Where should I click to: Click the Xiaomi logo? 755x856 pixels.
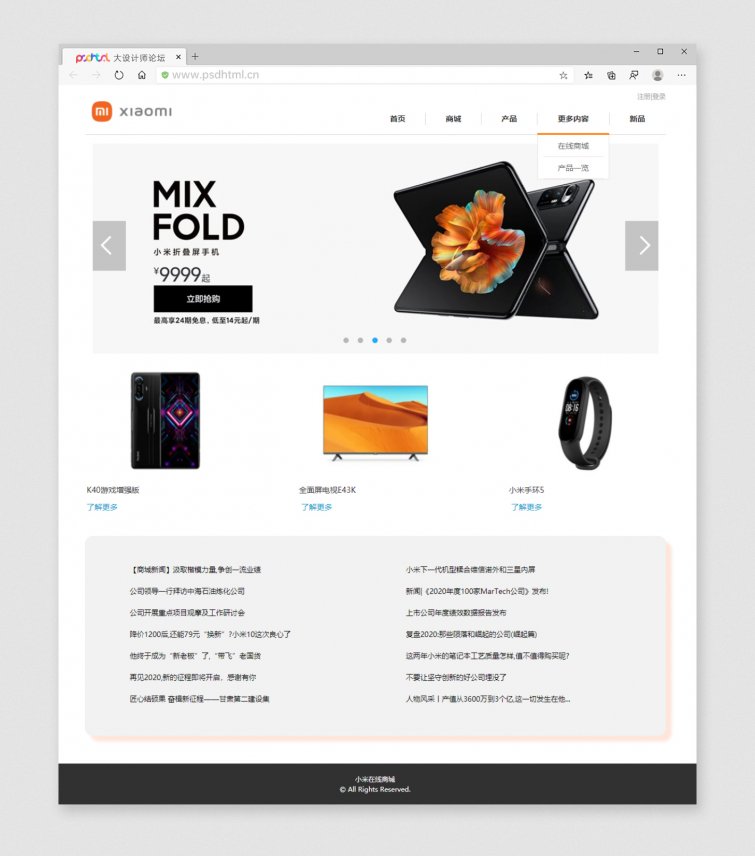point(132,111)
